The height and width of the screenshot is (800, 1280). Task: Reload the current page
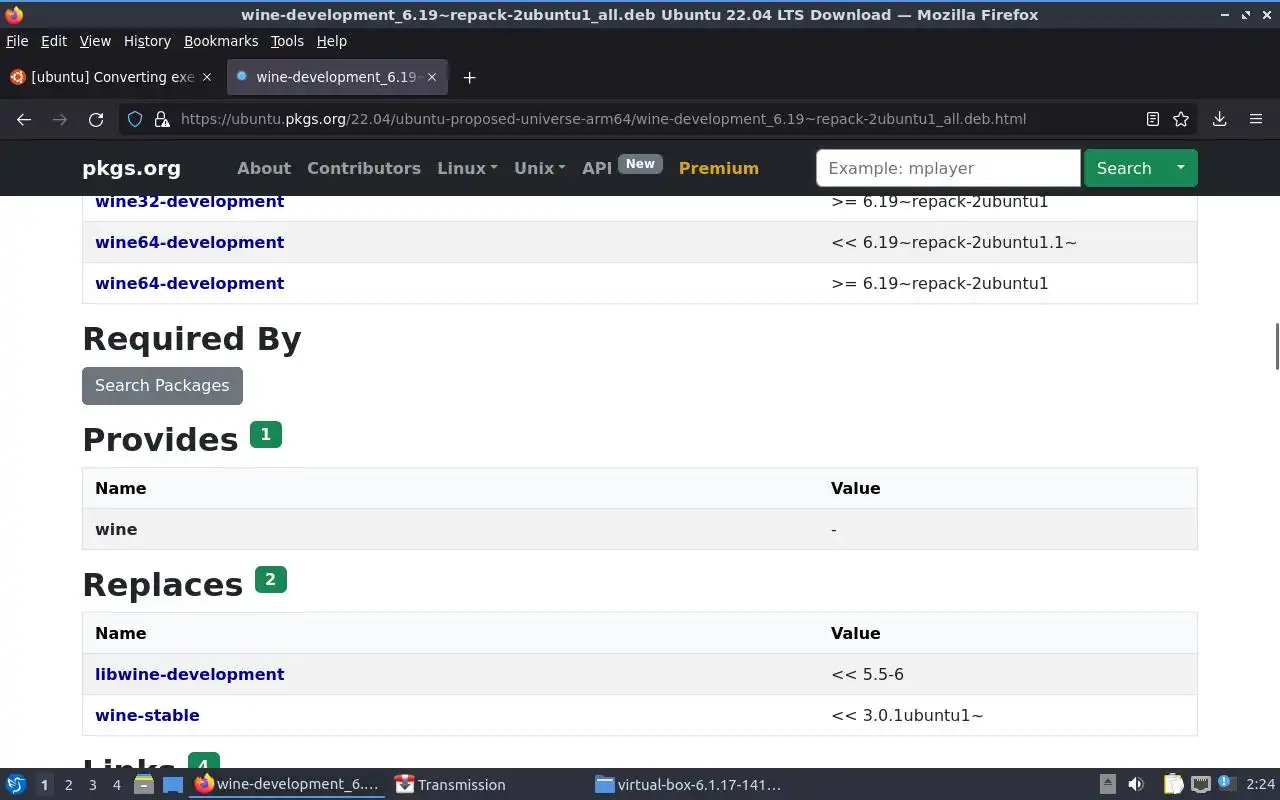(96, 119)
